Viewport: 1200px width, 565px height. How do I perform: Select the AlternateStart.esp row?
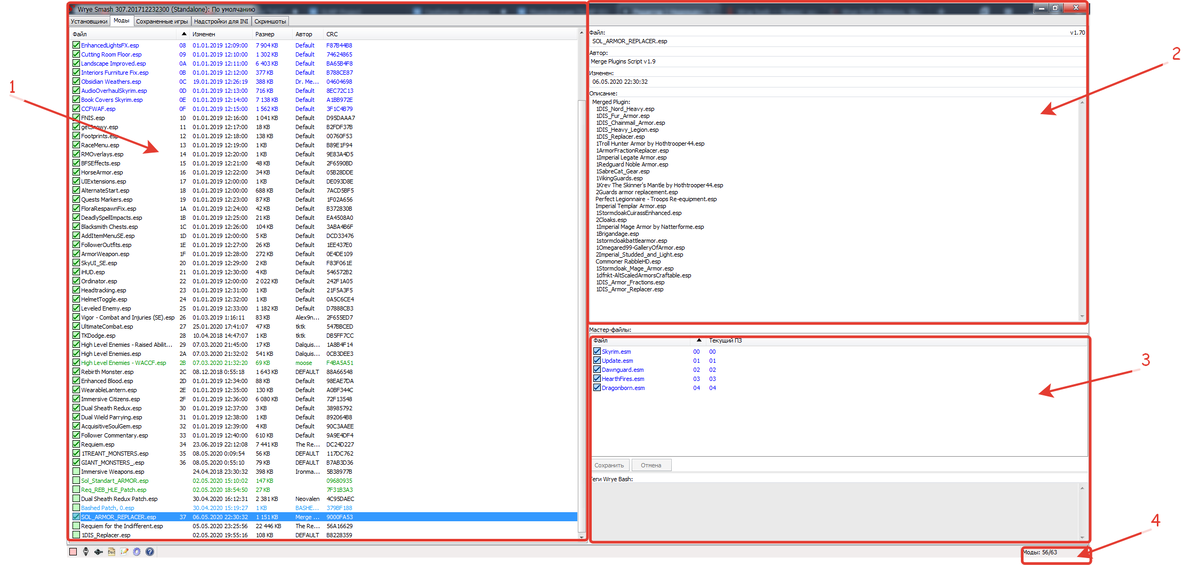click(324, 190)
